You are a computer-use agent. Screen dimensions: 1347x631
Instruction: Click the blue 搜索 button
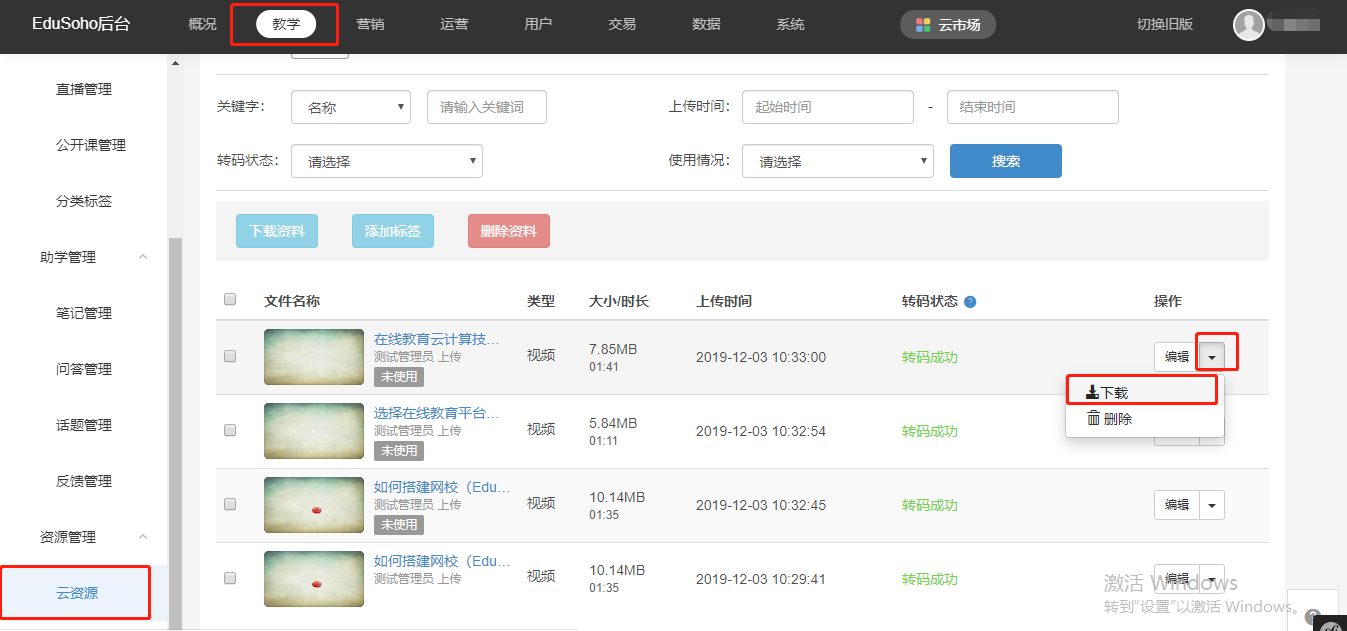1005,161
